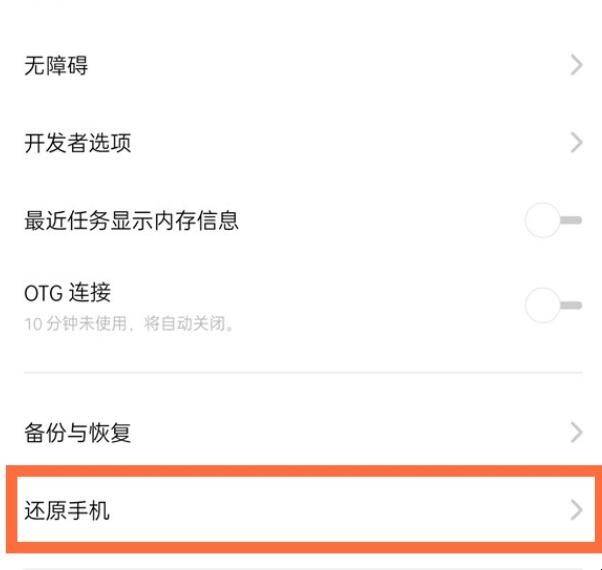Tap empty space right of the OTG subtitle

click(380, 325)
